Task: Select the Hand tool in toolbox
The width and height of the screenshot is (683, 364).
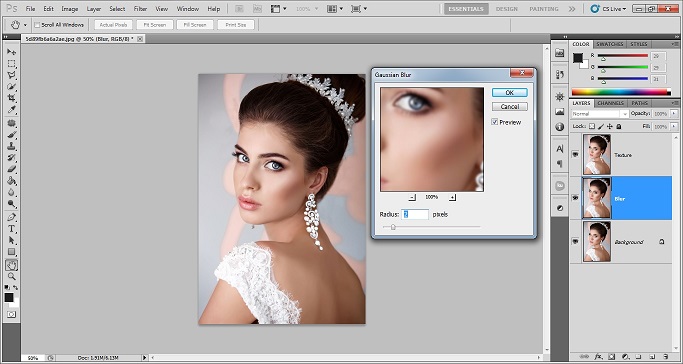Action: (x=11, y=265)
